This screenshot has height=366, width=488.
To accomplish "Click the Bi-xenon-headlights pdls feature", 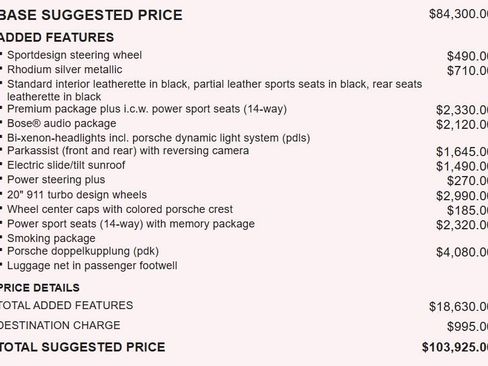I will click(158, 138).
